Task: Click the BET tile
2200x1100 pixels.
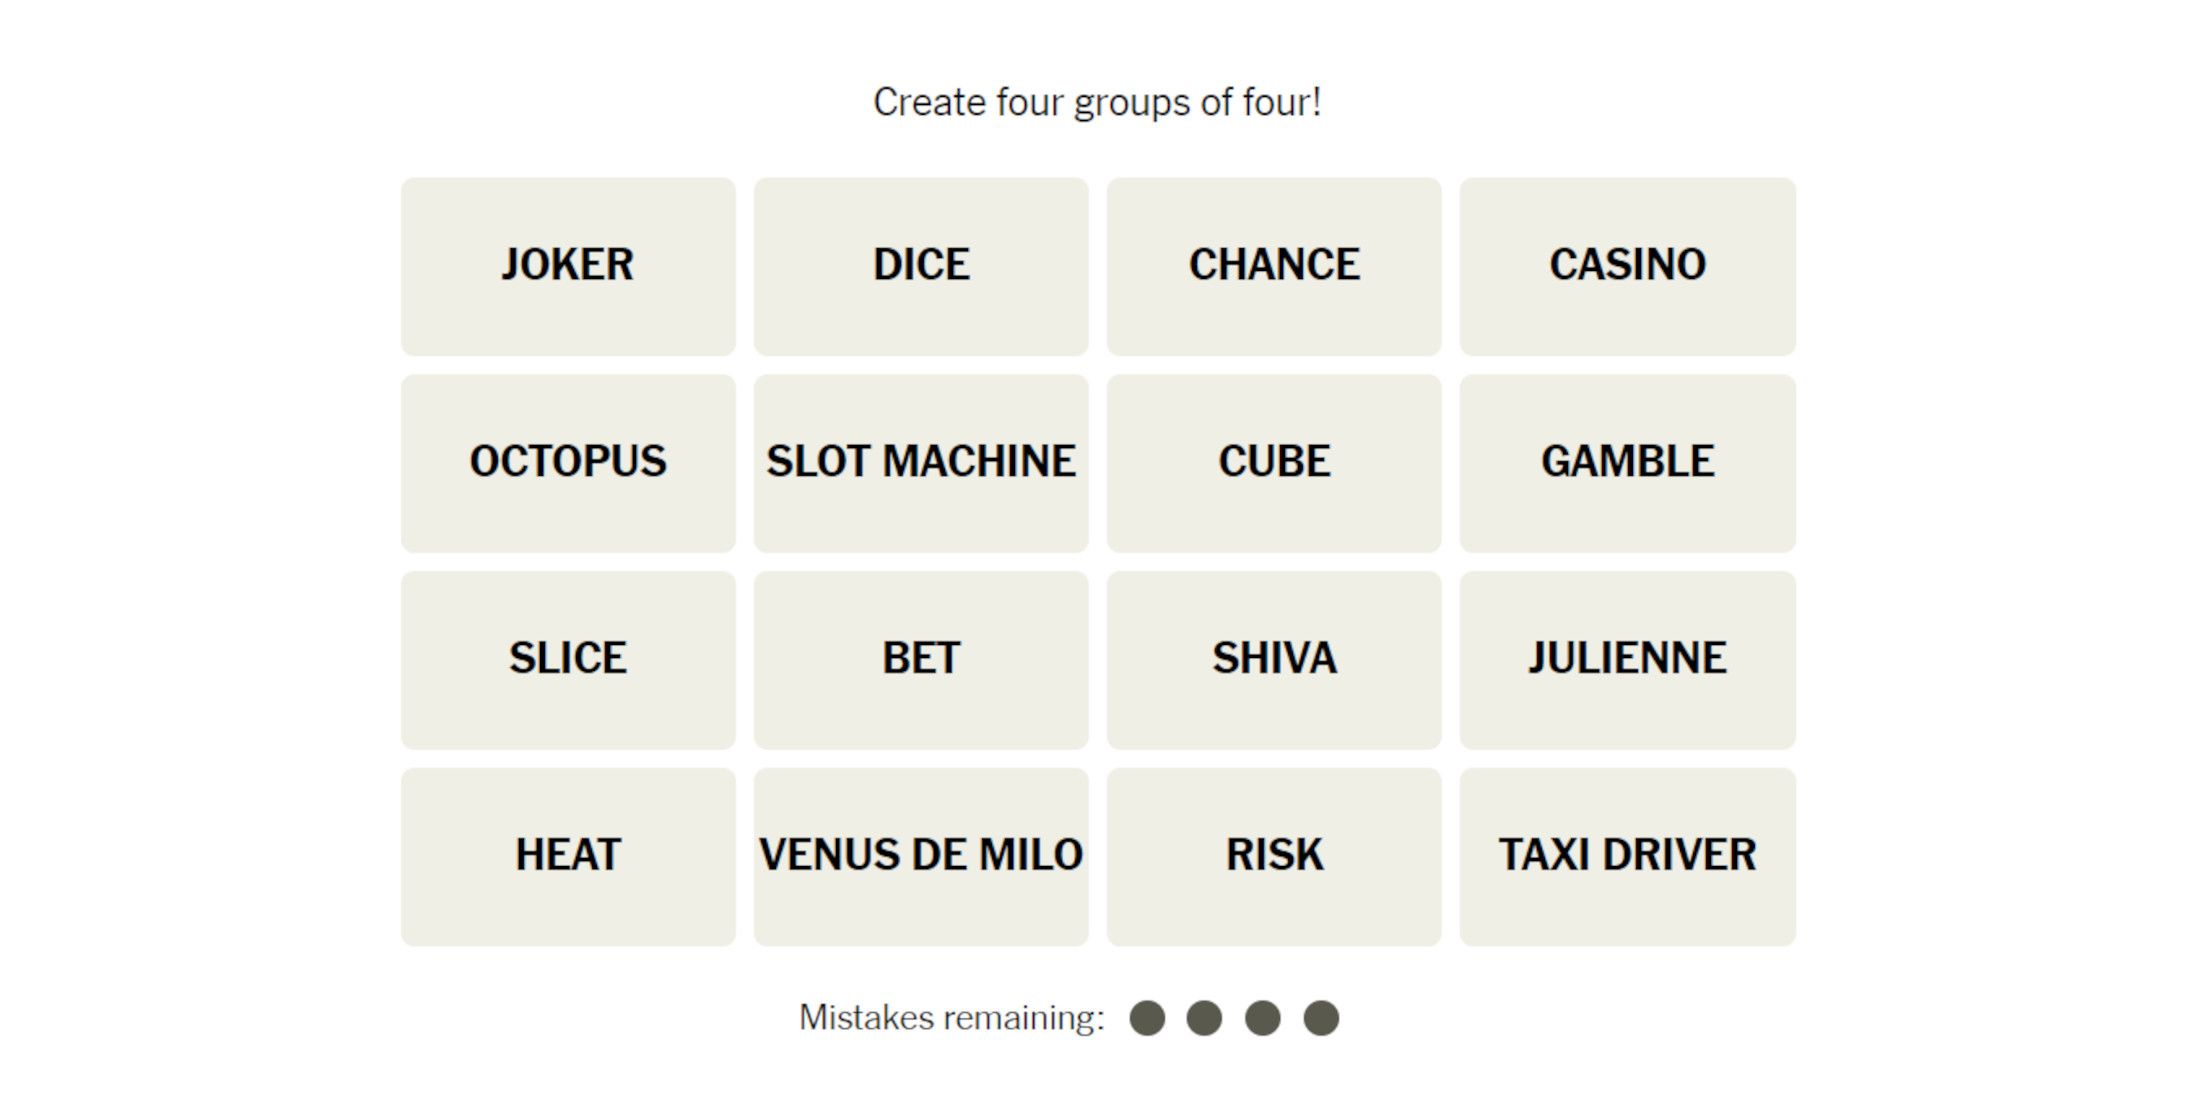Action: (921, 660)
